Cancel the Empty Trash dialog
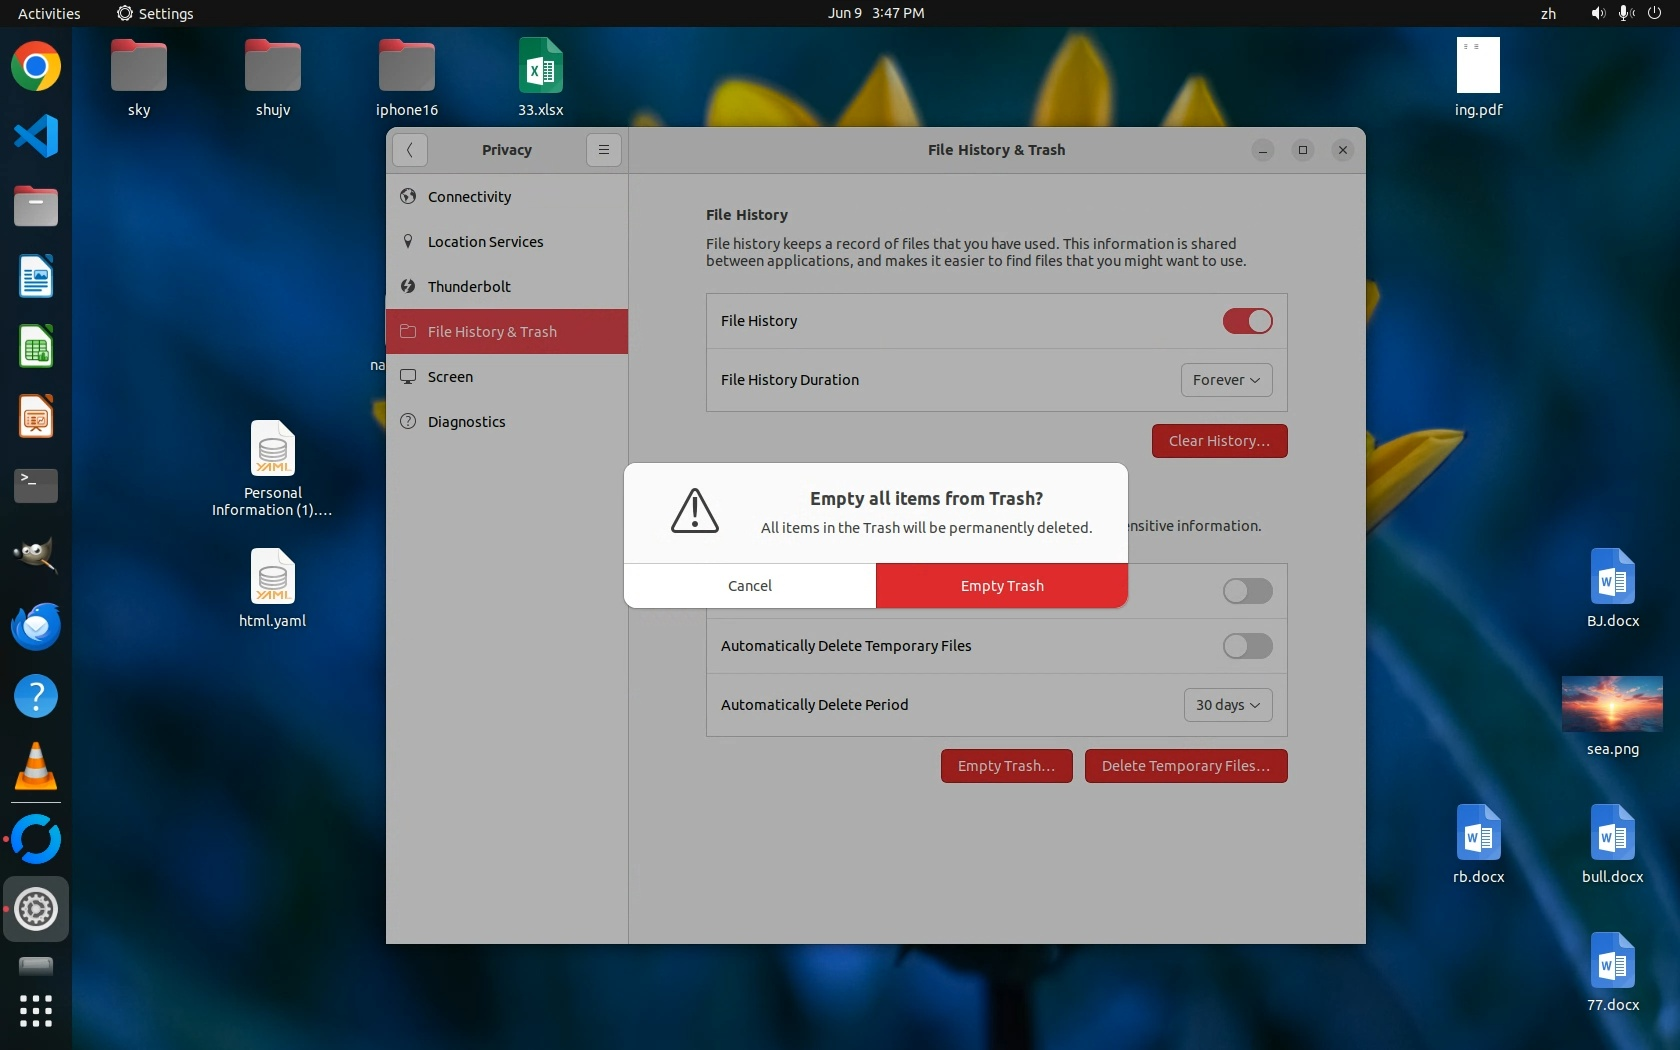This screenshot has height=1050, width=1680. click(x=750, y=586)
